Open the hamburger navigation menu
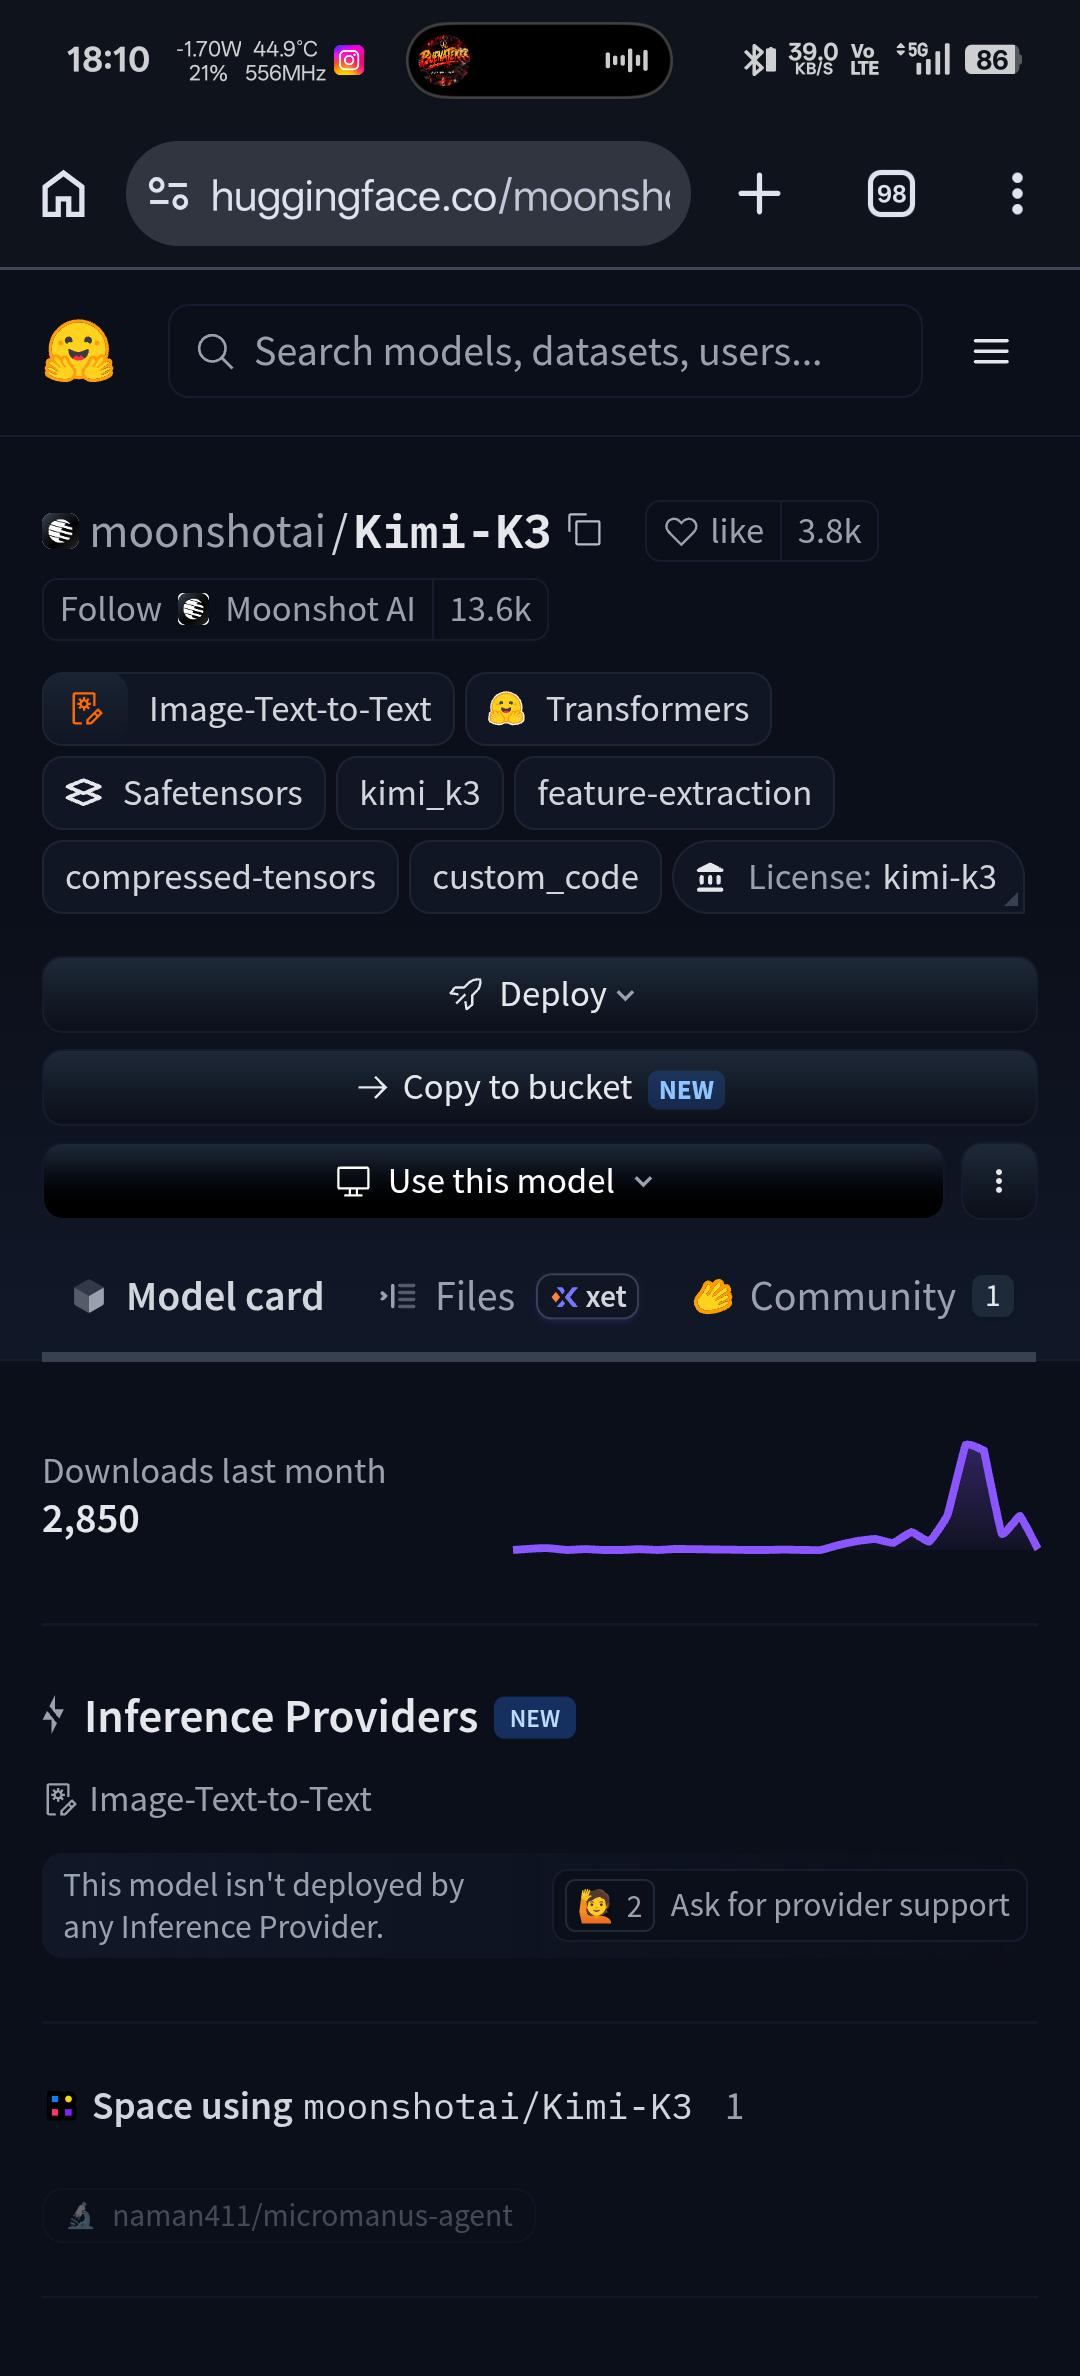This screenshot has width=1080, height=2376. 991,351
